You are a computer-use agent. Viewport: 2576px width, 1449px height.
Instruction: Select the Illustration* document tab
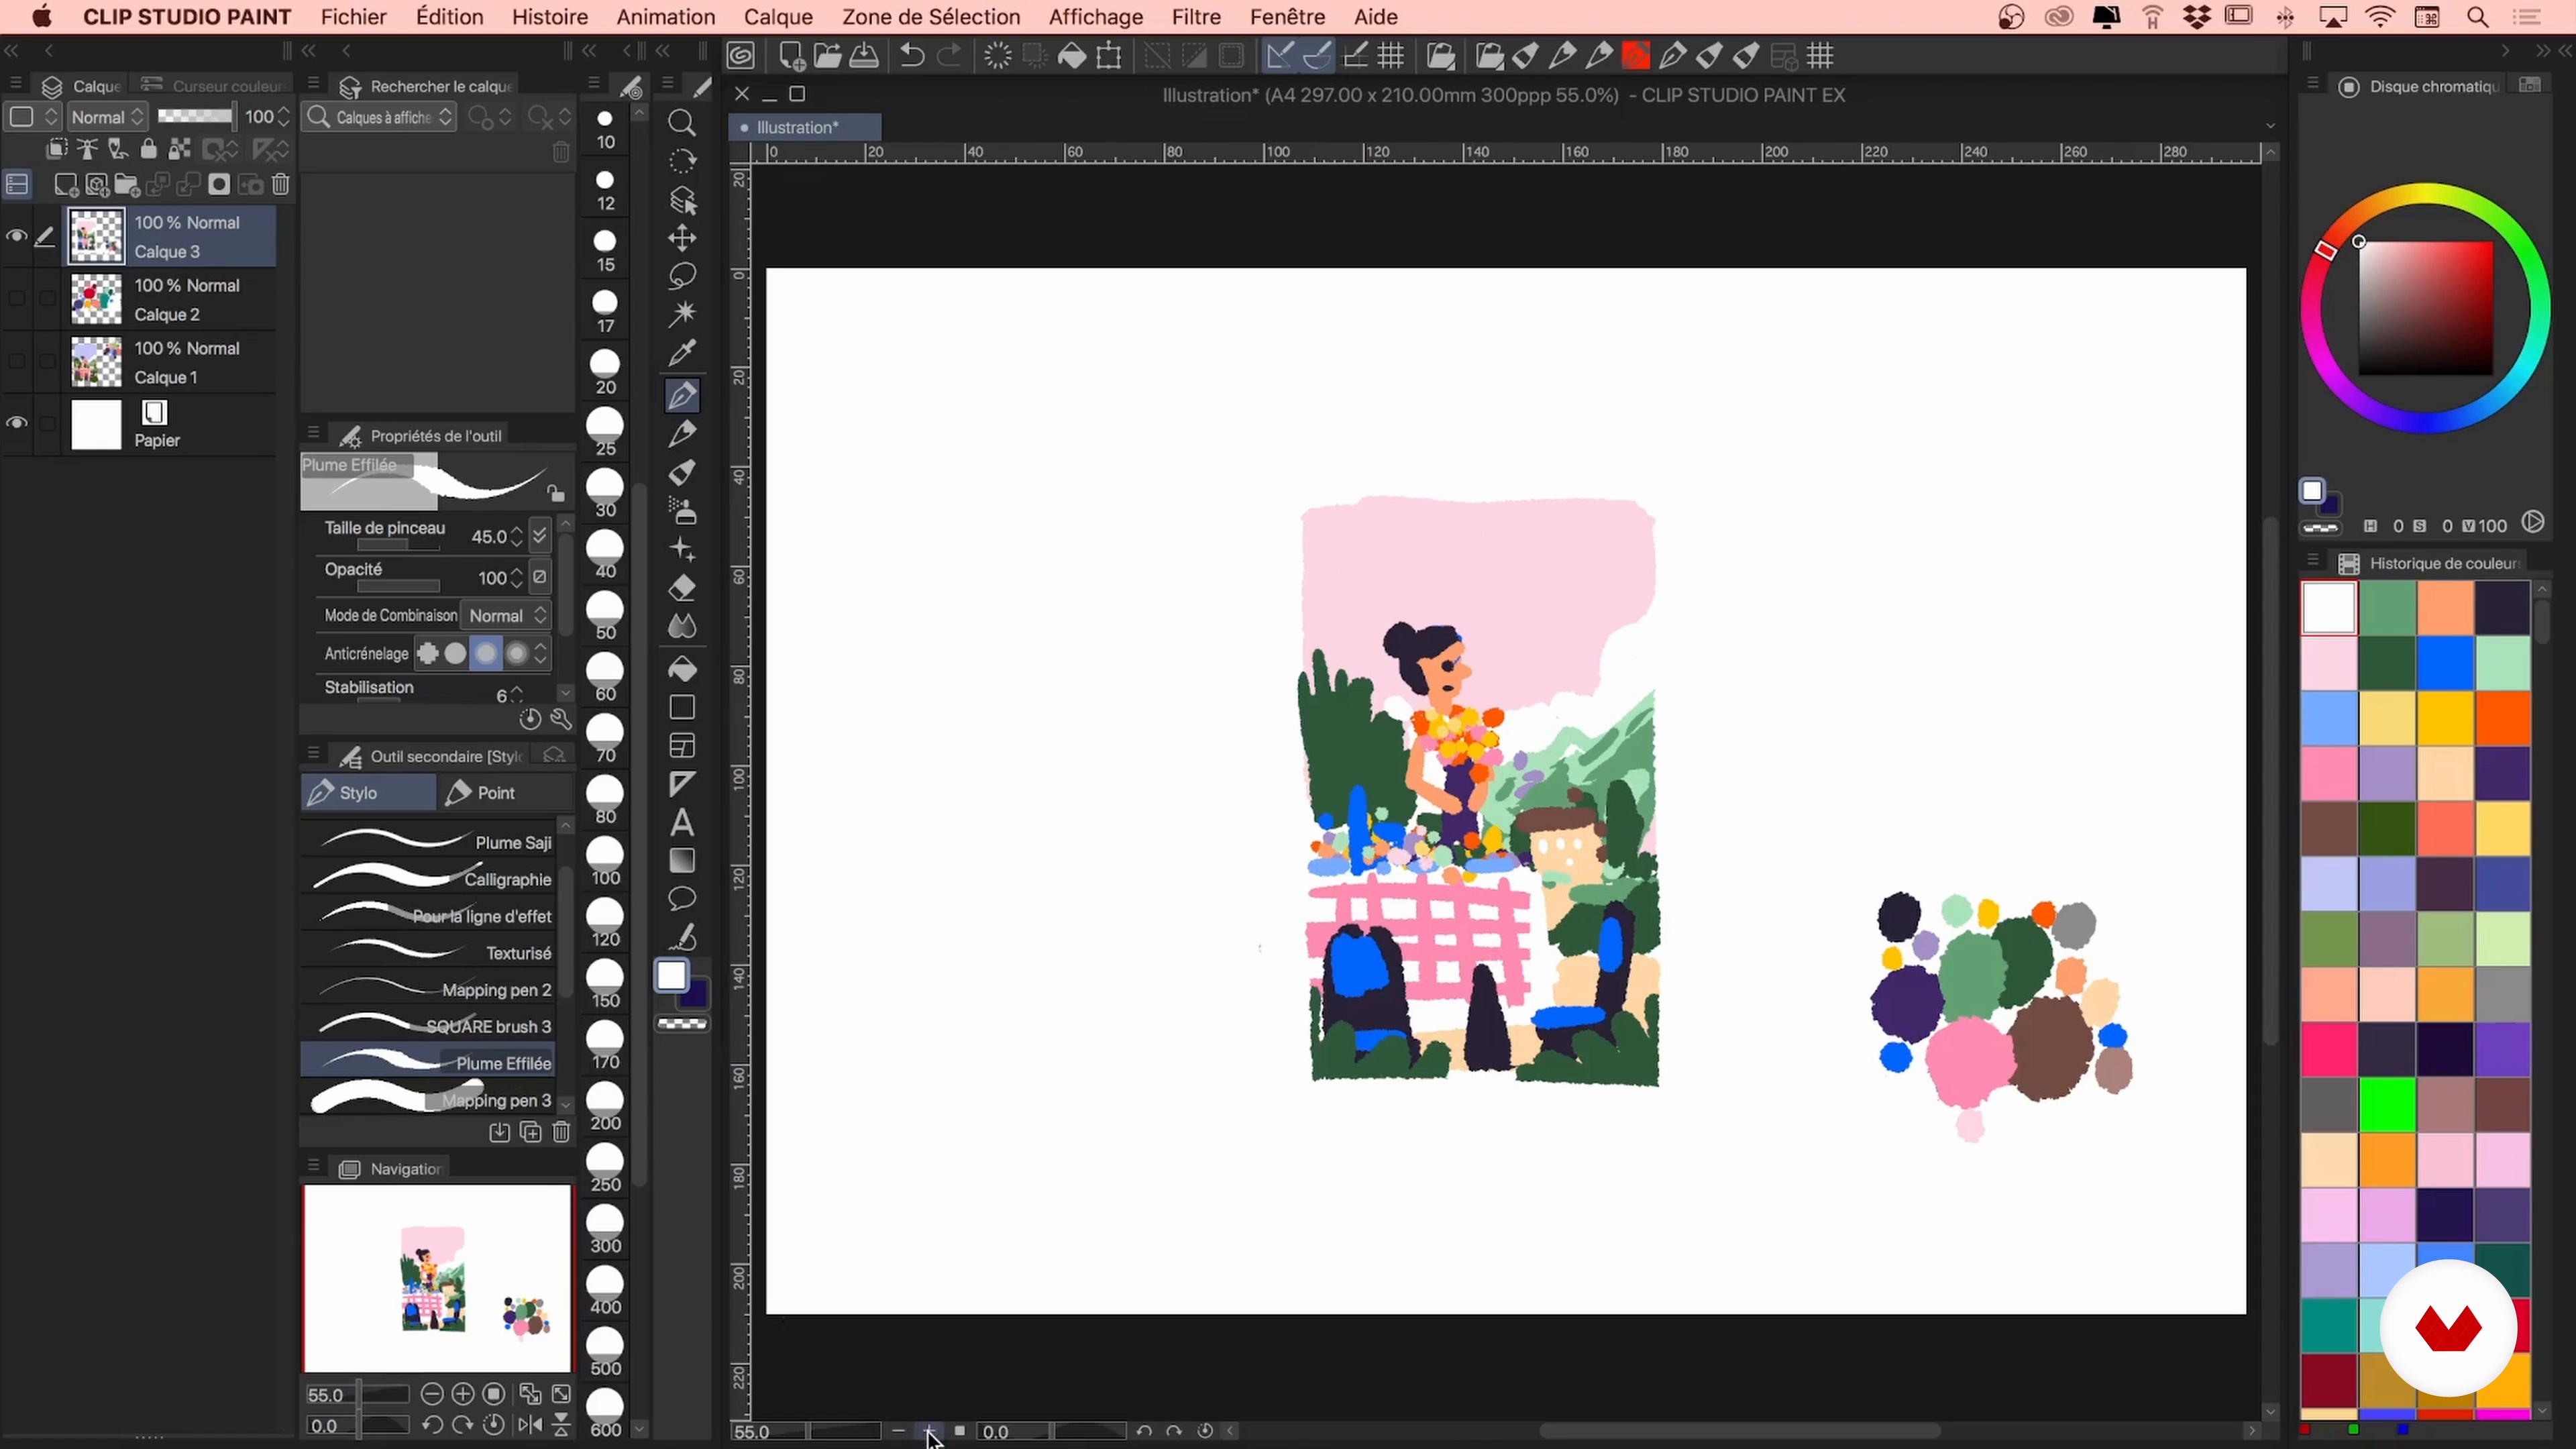[805, 127]
